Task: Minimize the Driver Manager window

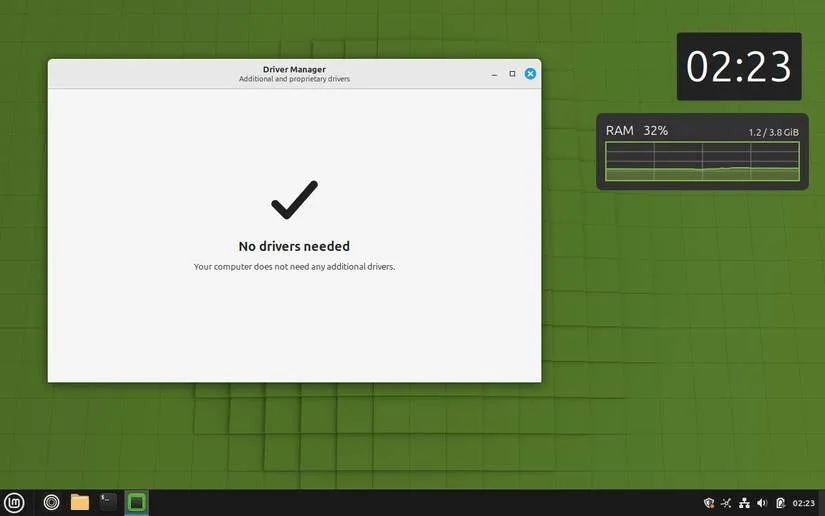Action: pos(494,74)
